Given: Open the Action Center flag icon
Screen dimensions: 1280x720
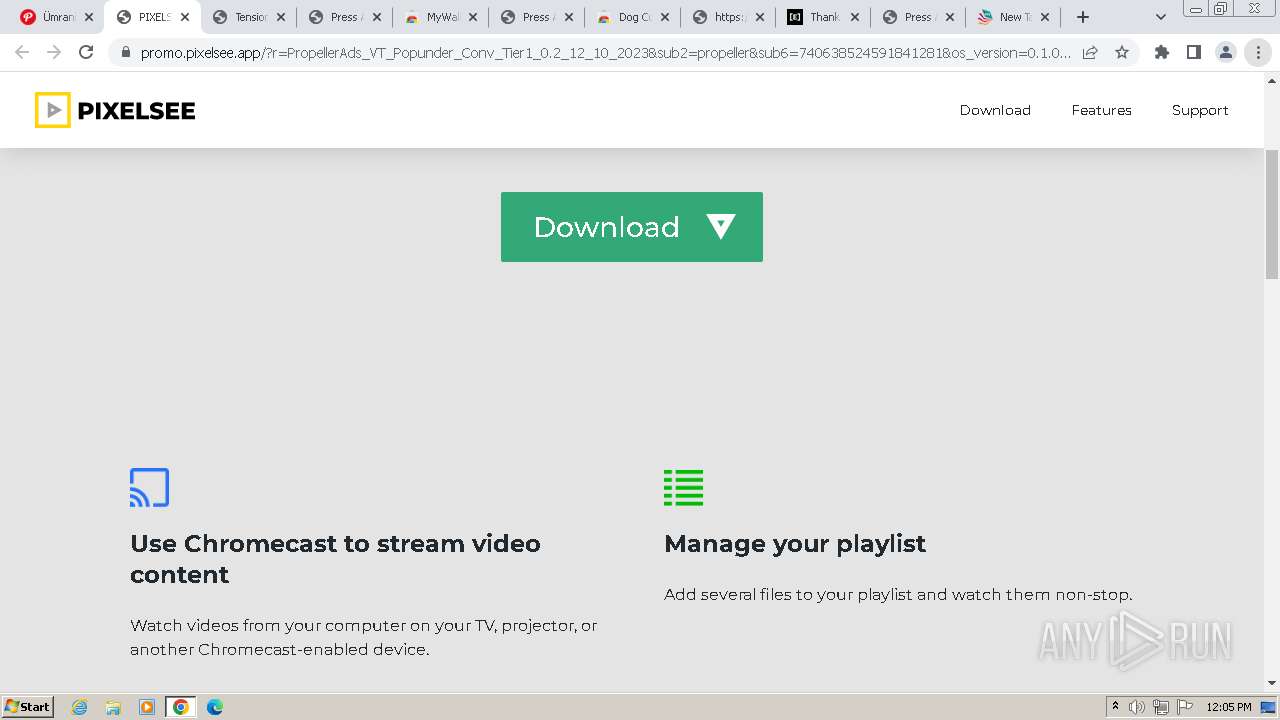Looking at the screenshot, I should pos(1185,707).
